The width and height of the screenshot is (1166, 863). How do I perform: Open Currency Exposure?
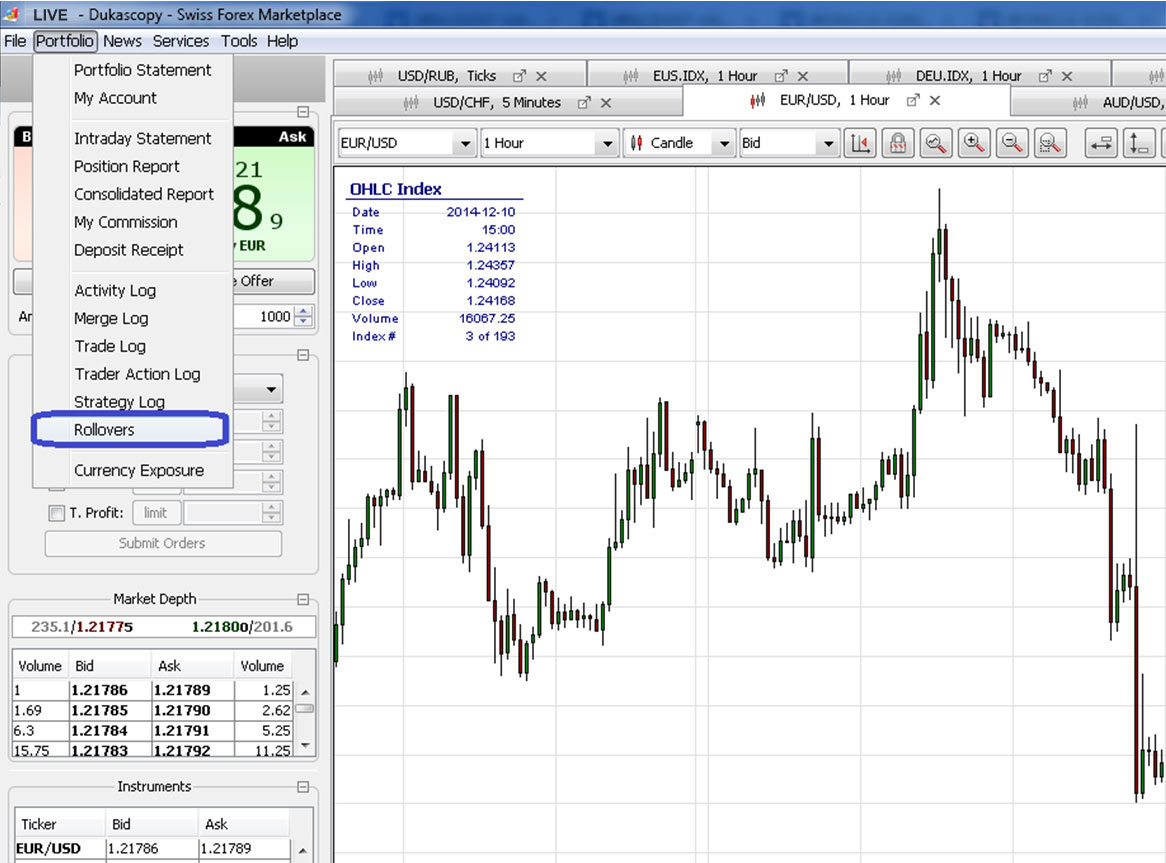pyautogui.click(x=138, y=471)
